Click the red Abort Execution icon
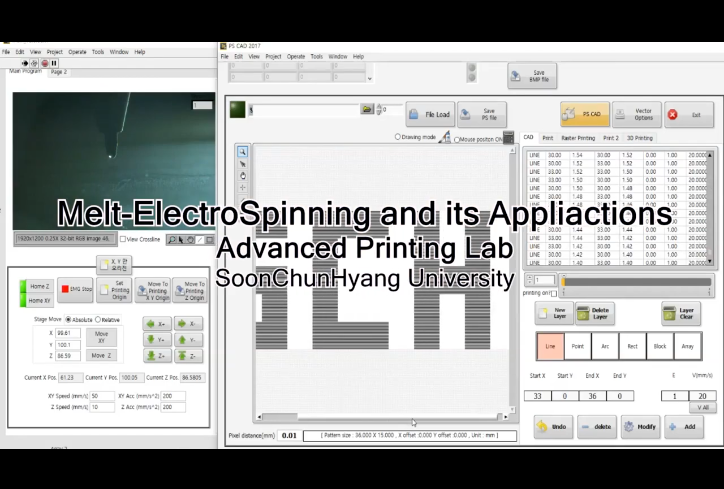This screenshot has width=724, height=489. pyautogui.click(x=45, y=63)
